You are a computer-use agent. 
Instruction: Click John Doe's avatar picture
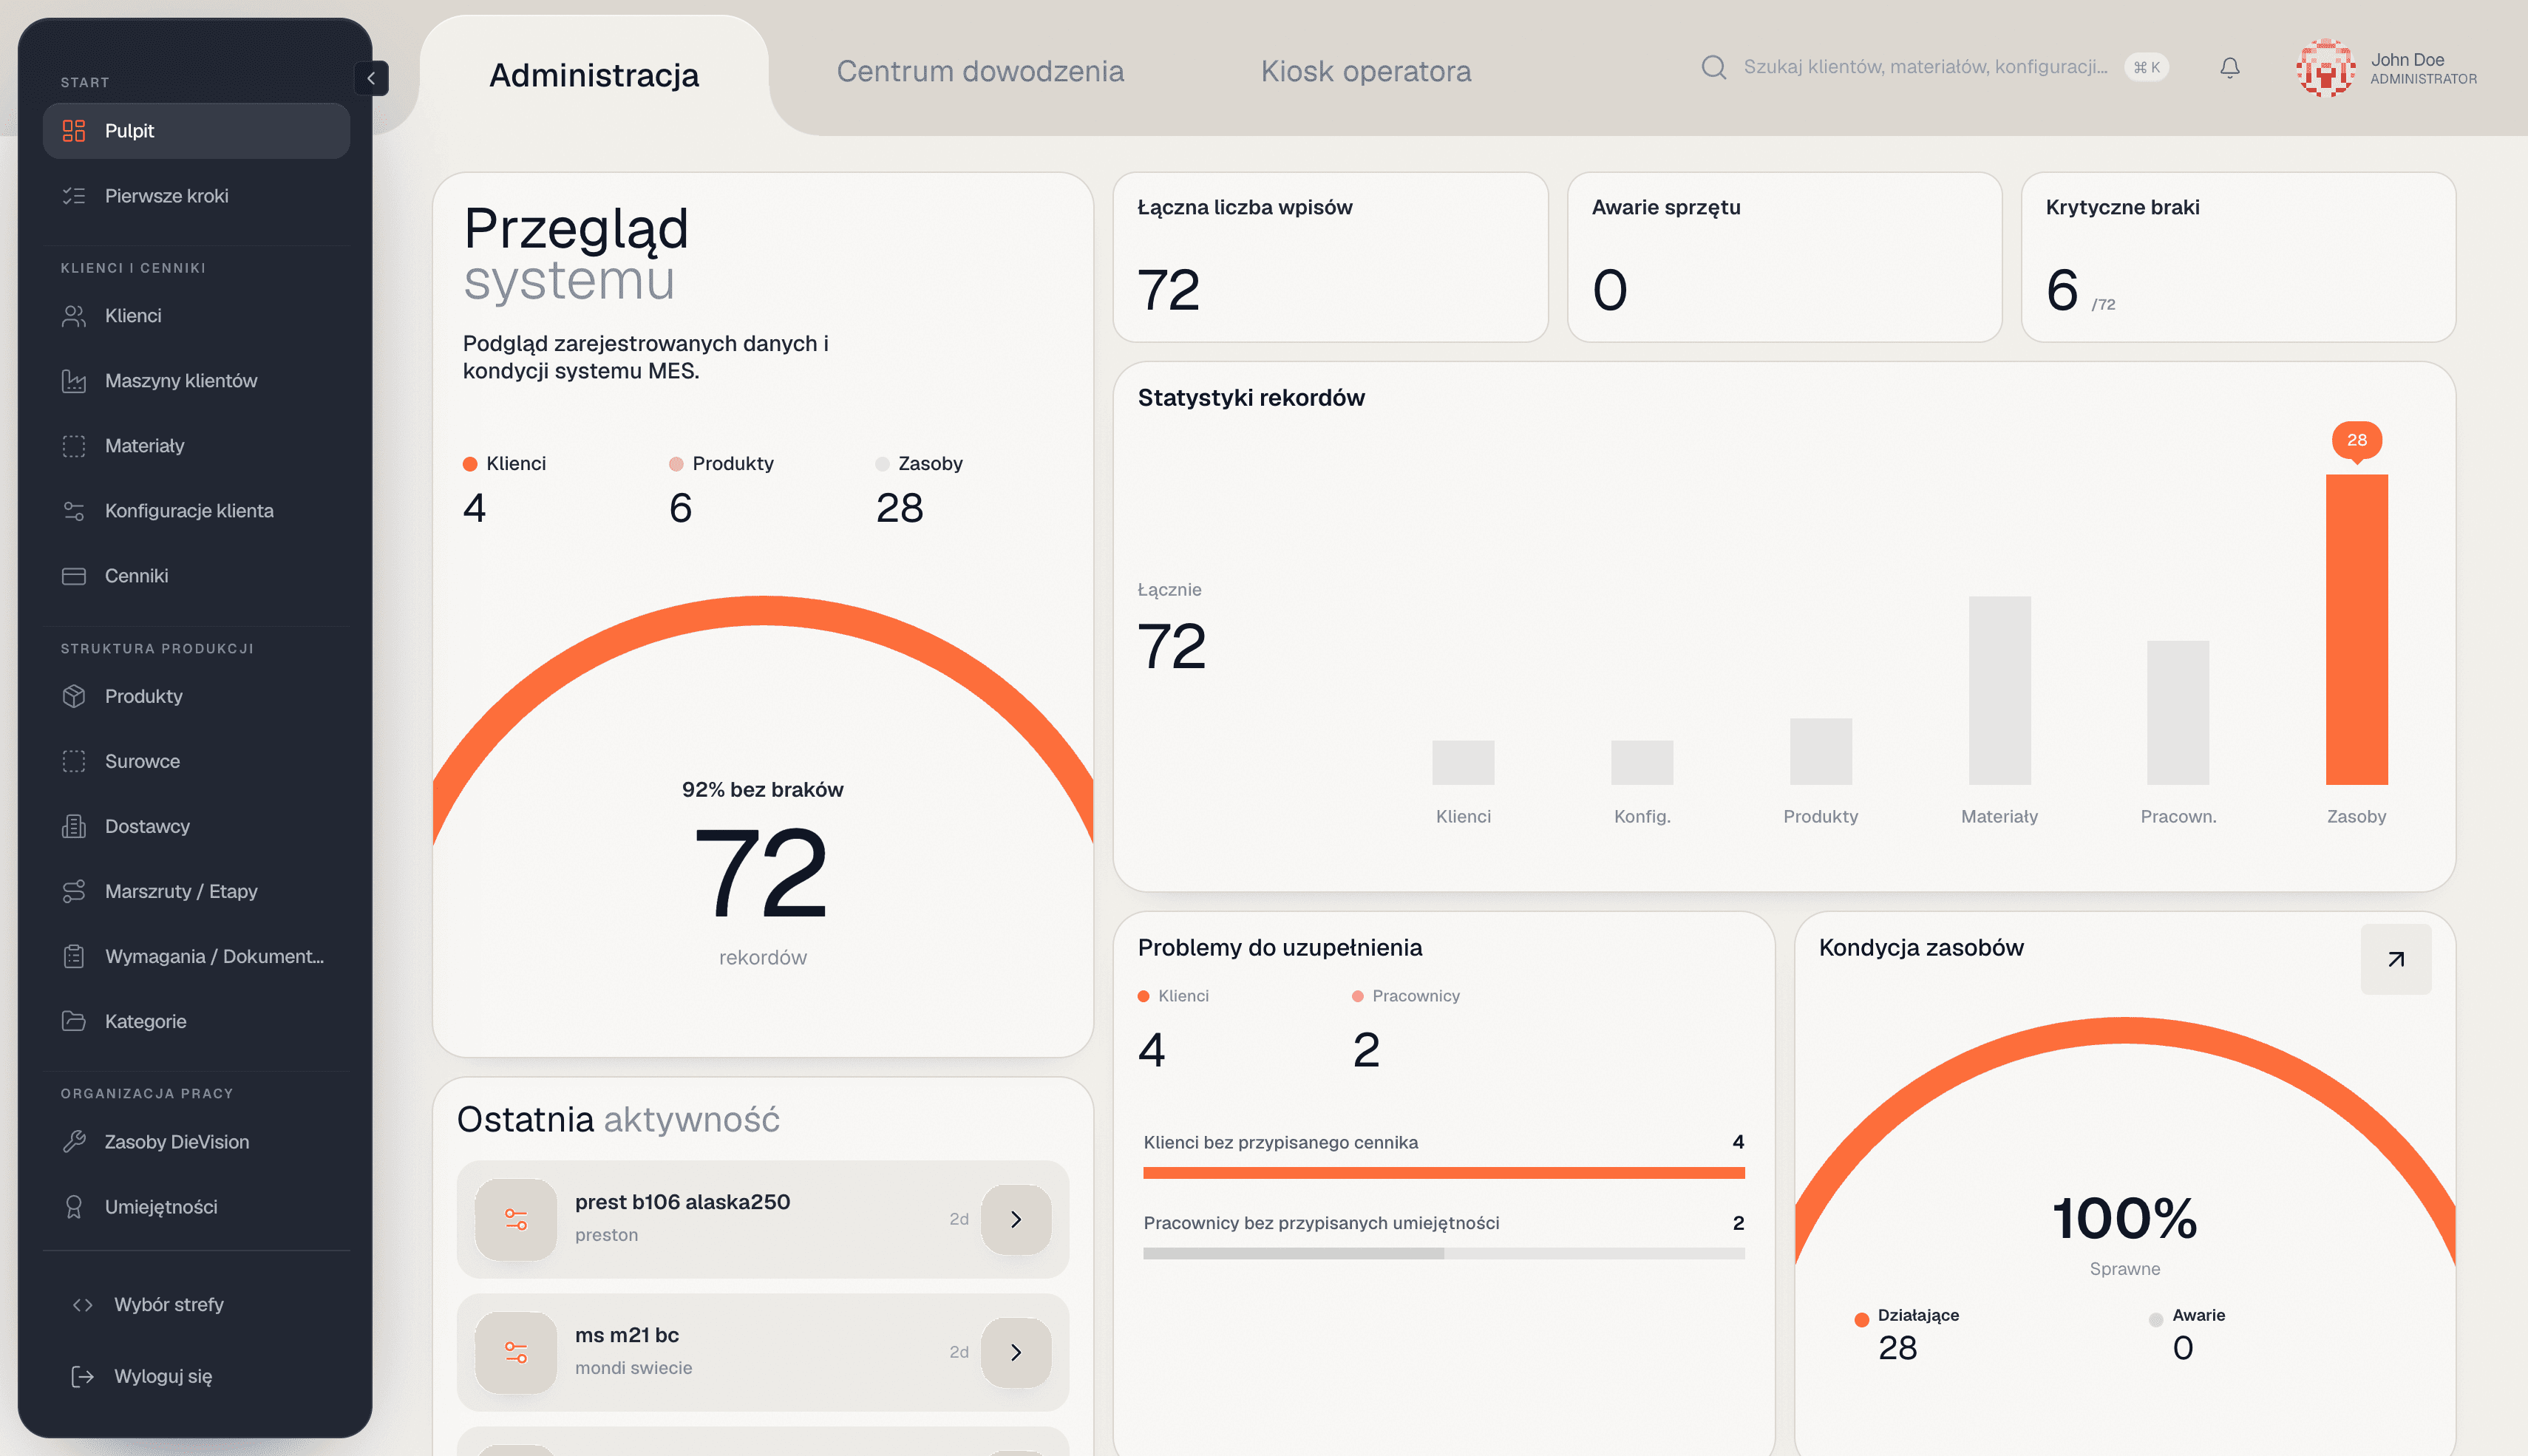[2326, 68]
